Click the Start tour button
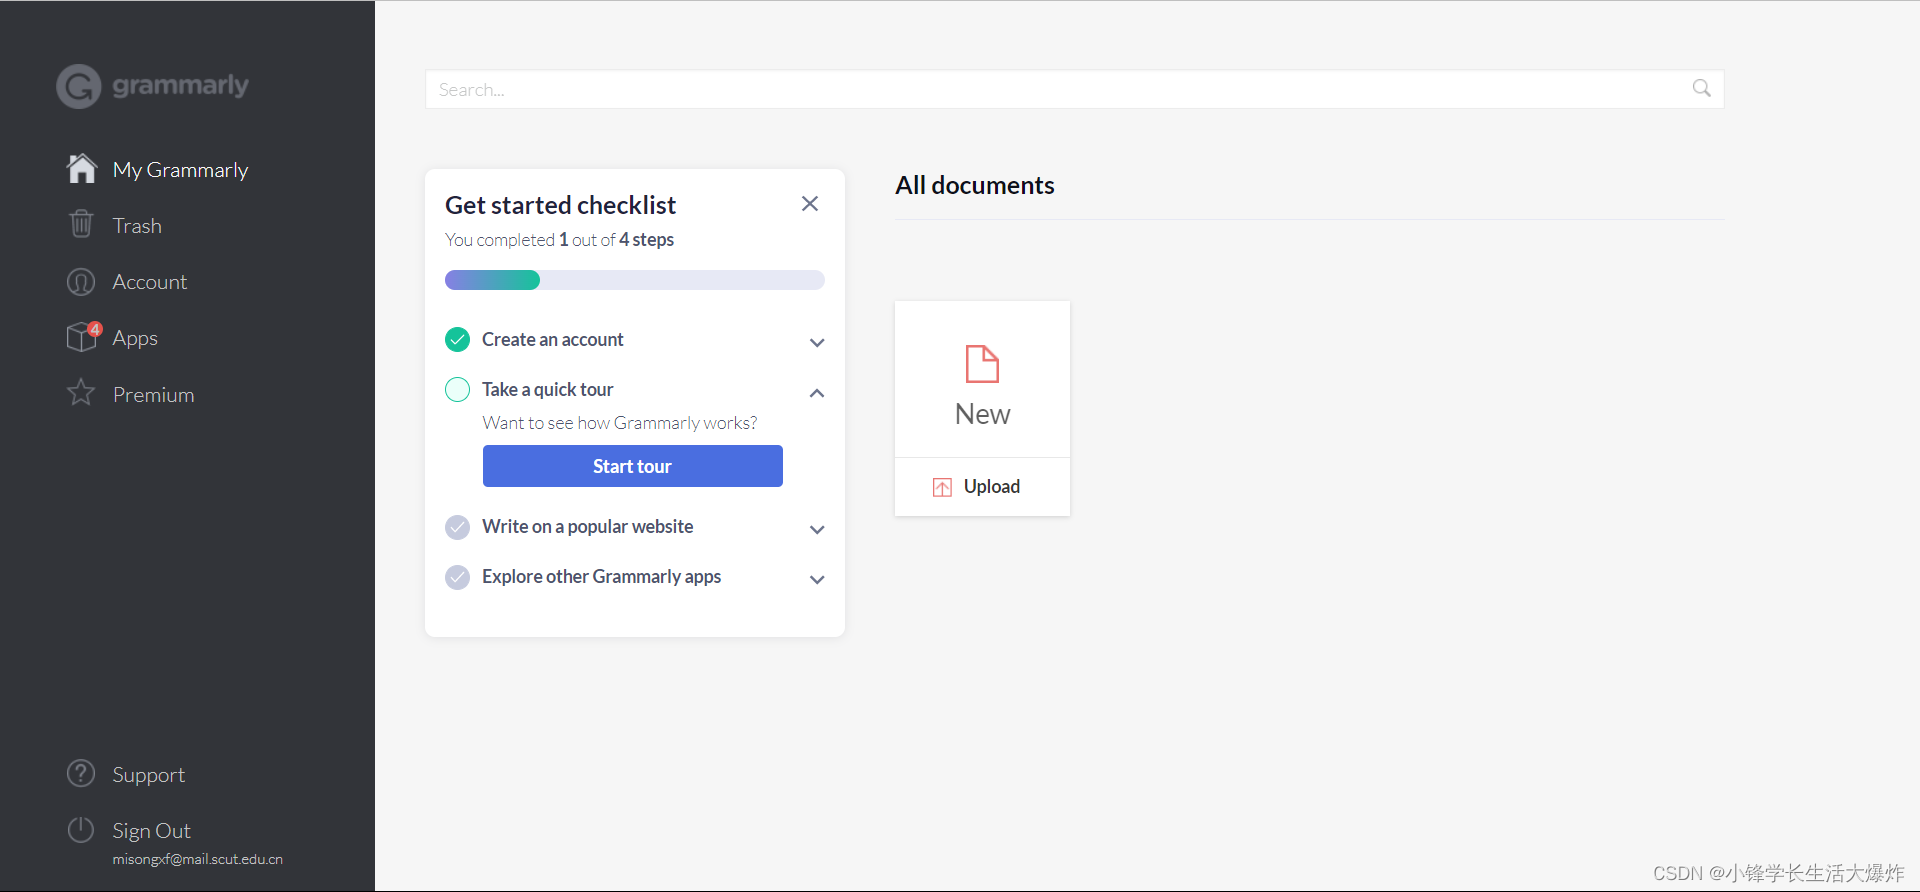Viewport: 1920px width, 892px height. [x=632, y=466]
